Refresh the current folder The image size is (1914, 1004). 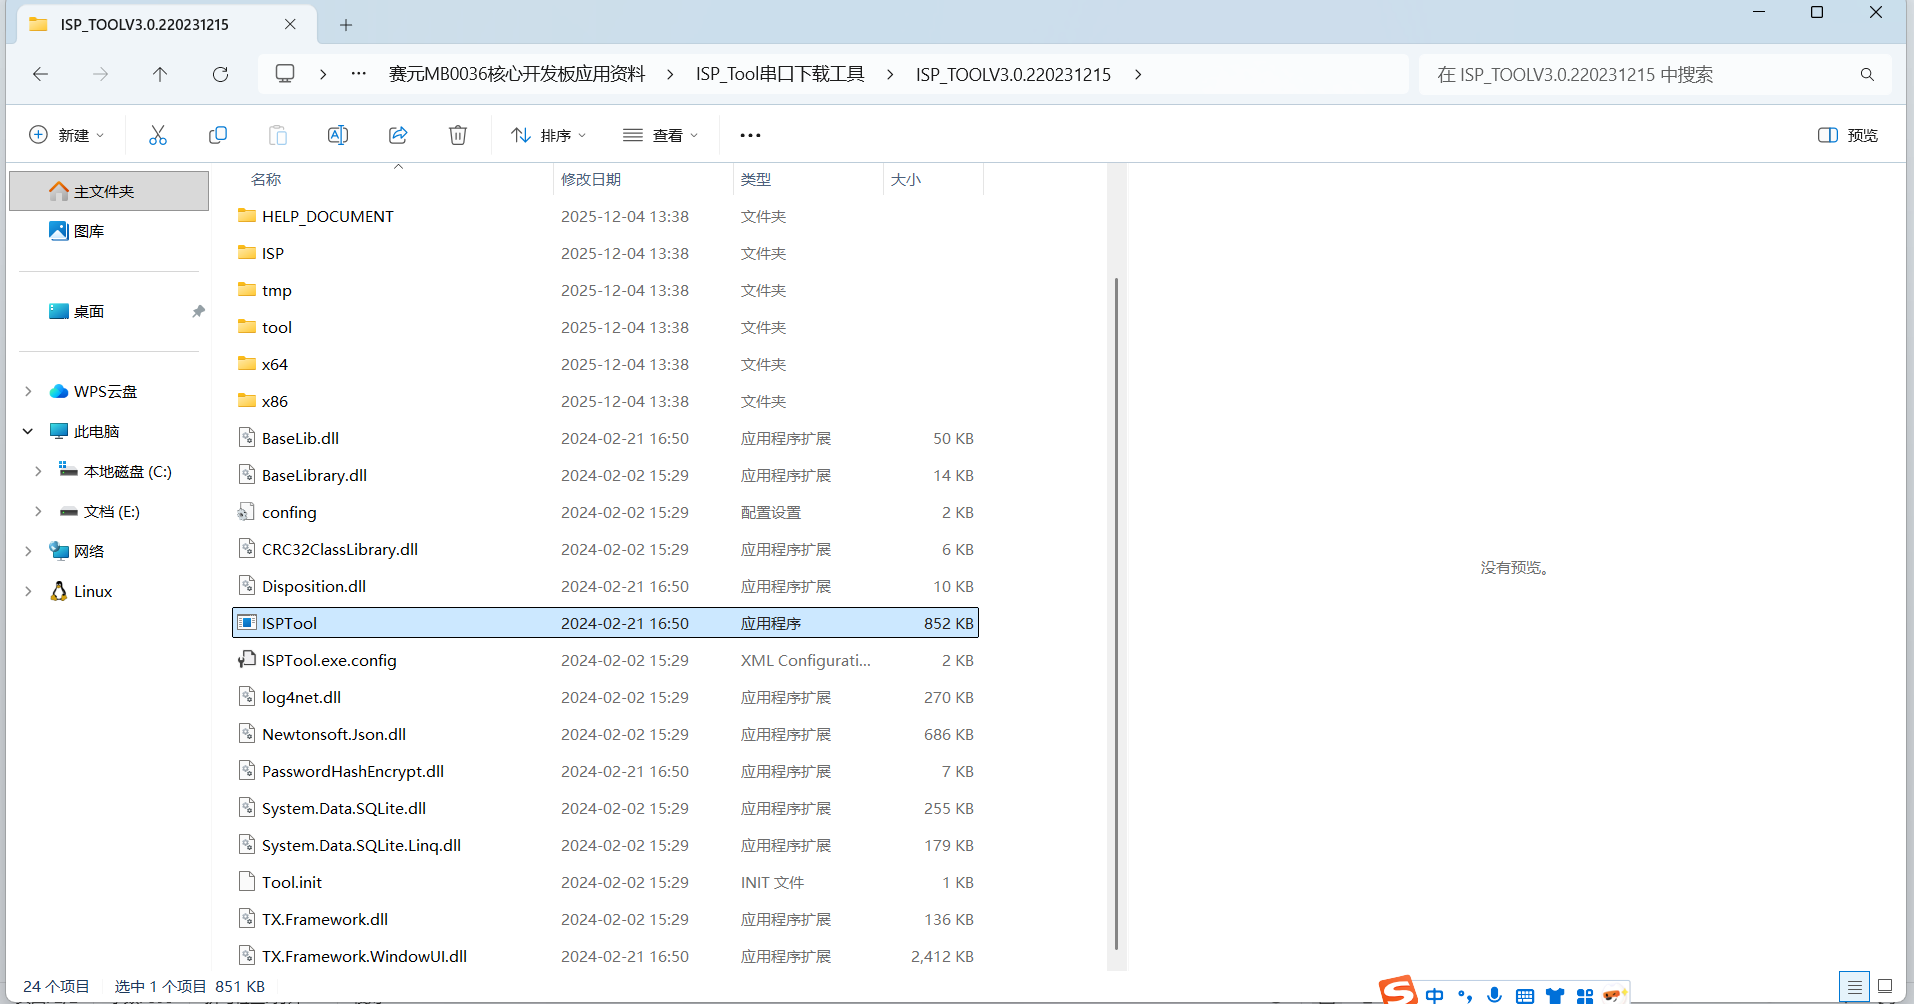(220, 74)
